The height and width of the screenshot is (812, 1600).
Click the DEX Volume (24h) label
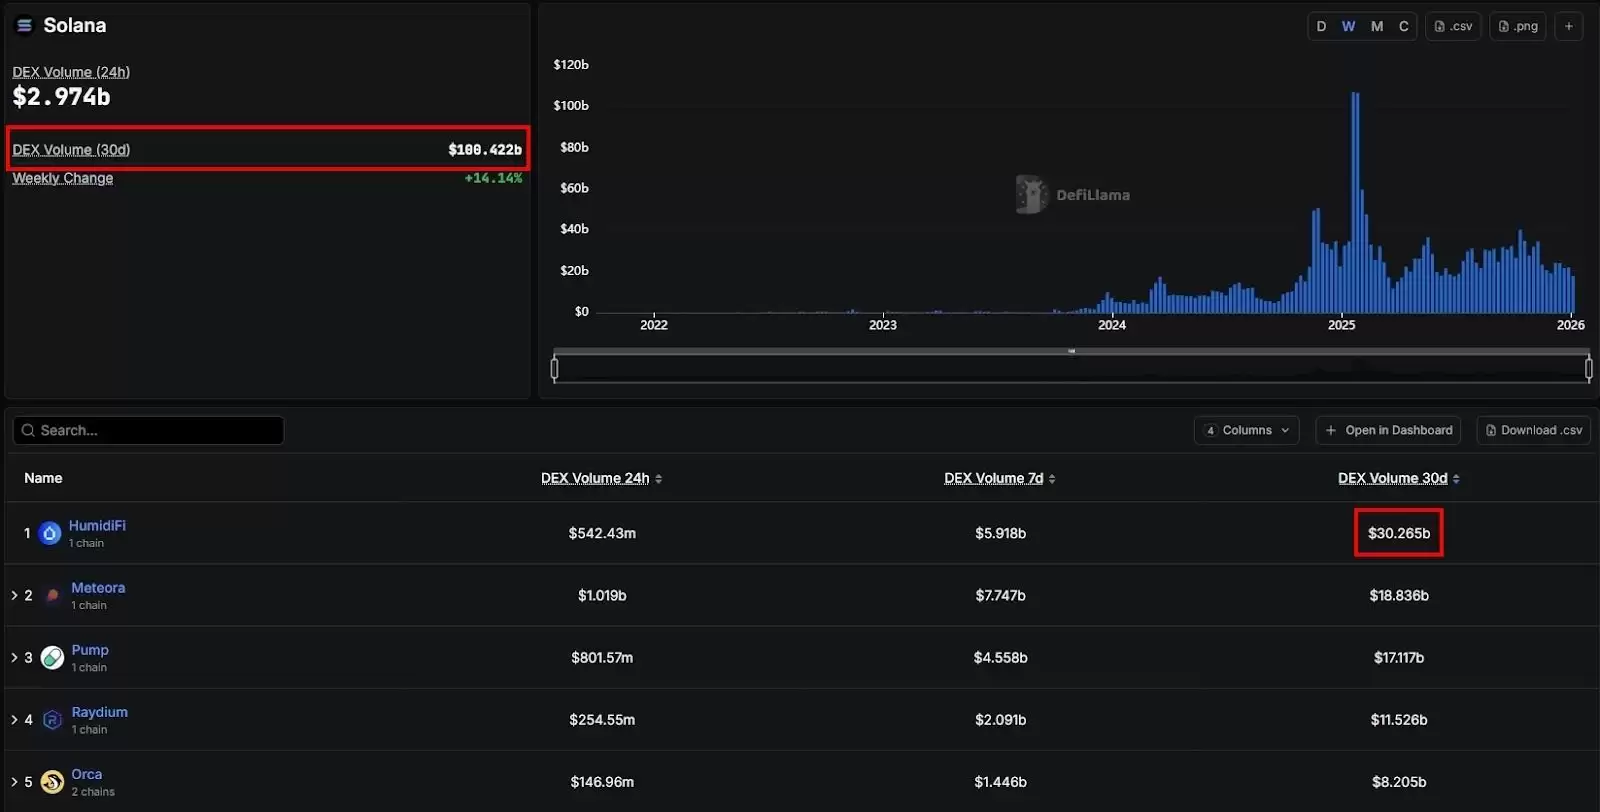(71, 72)
